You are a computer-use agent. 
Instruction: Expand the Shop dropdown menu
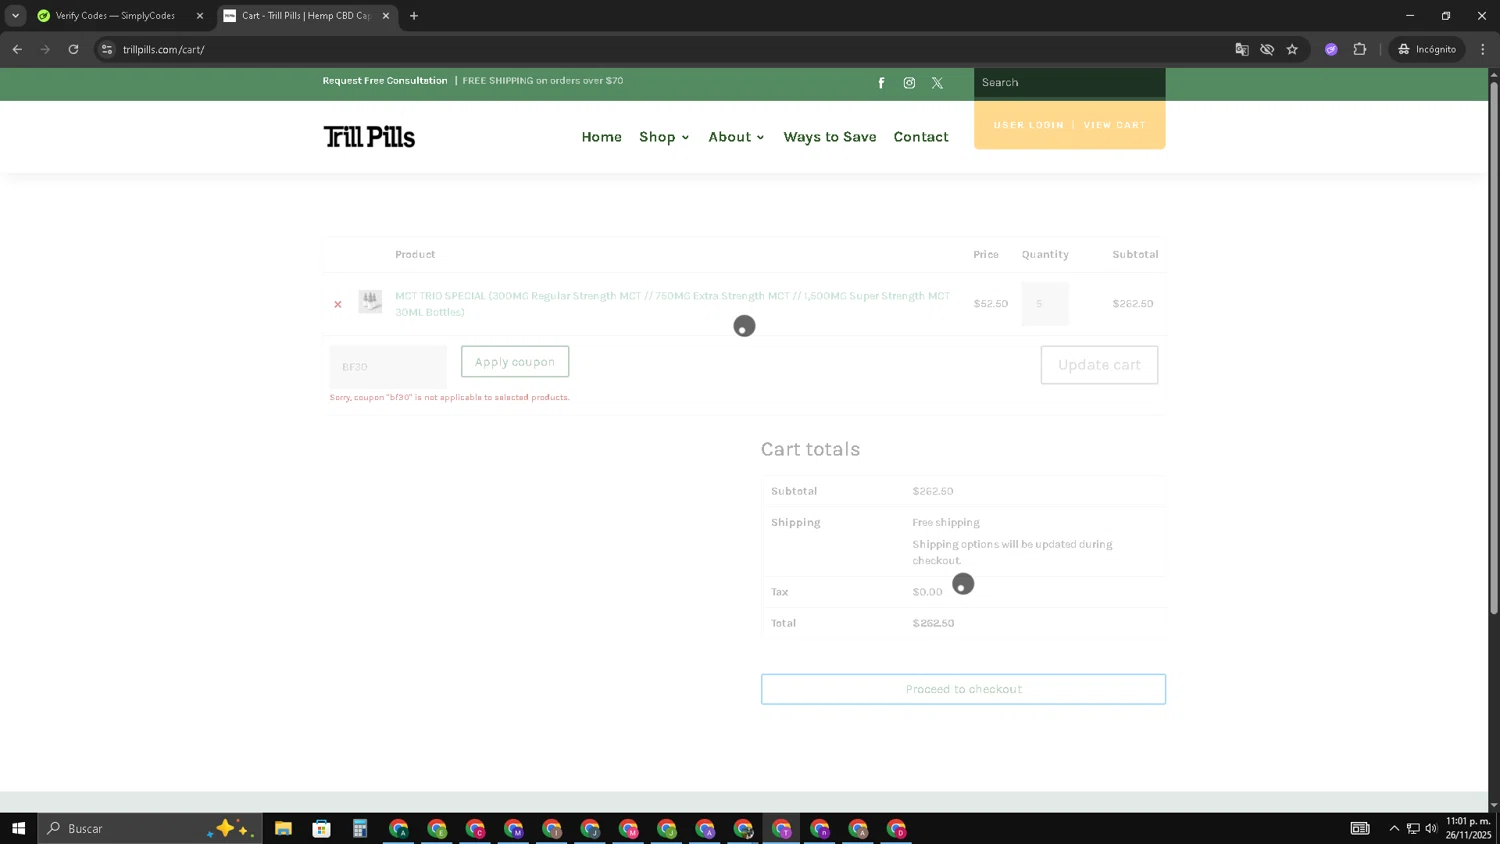[x=664, y=137]
